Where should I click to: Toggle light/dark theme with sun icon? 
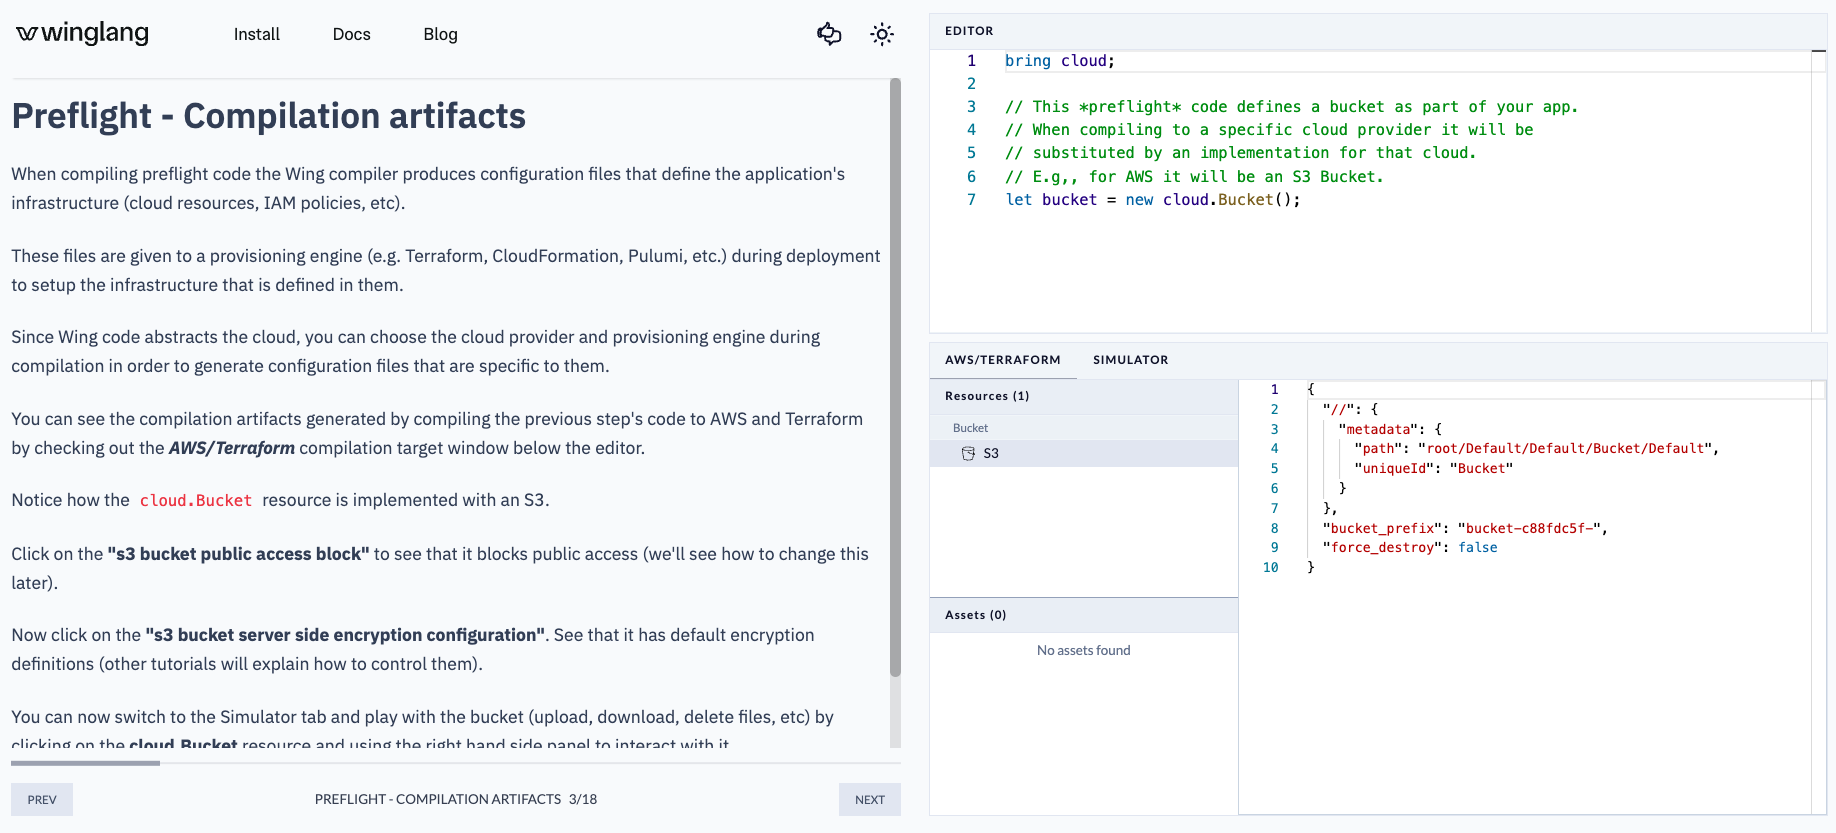pyautogui.click(x=881, y=34)
